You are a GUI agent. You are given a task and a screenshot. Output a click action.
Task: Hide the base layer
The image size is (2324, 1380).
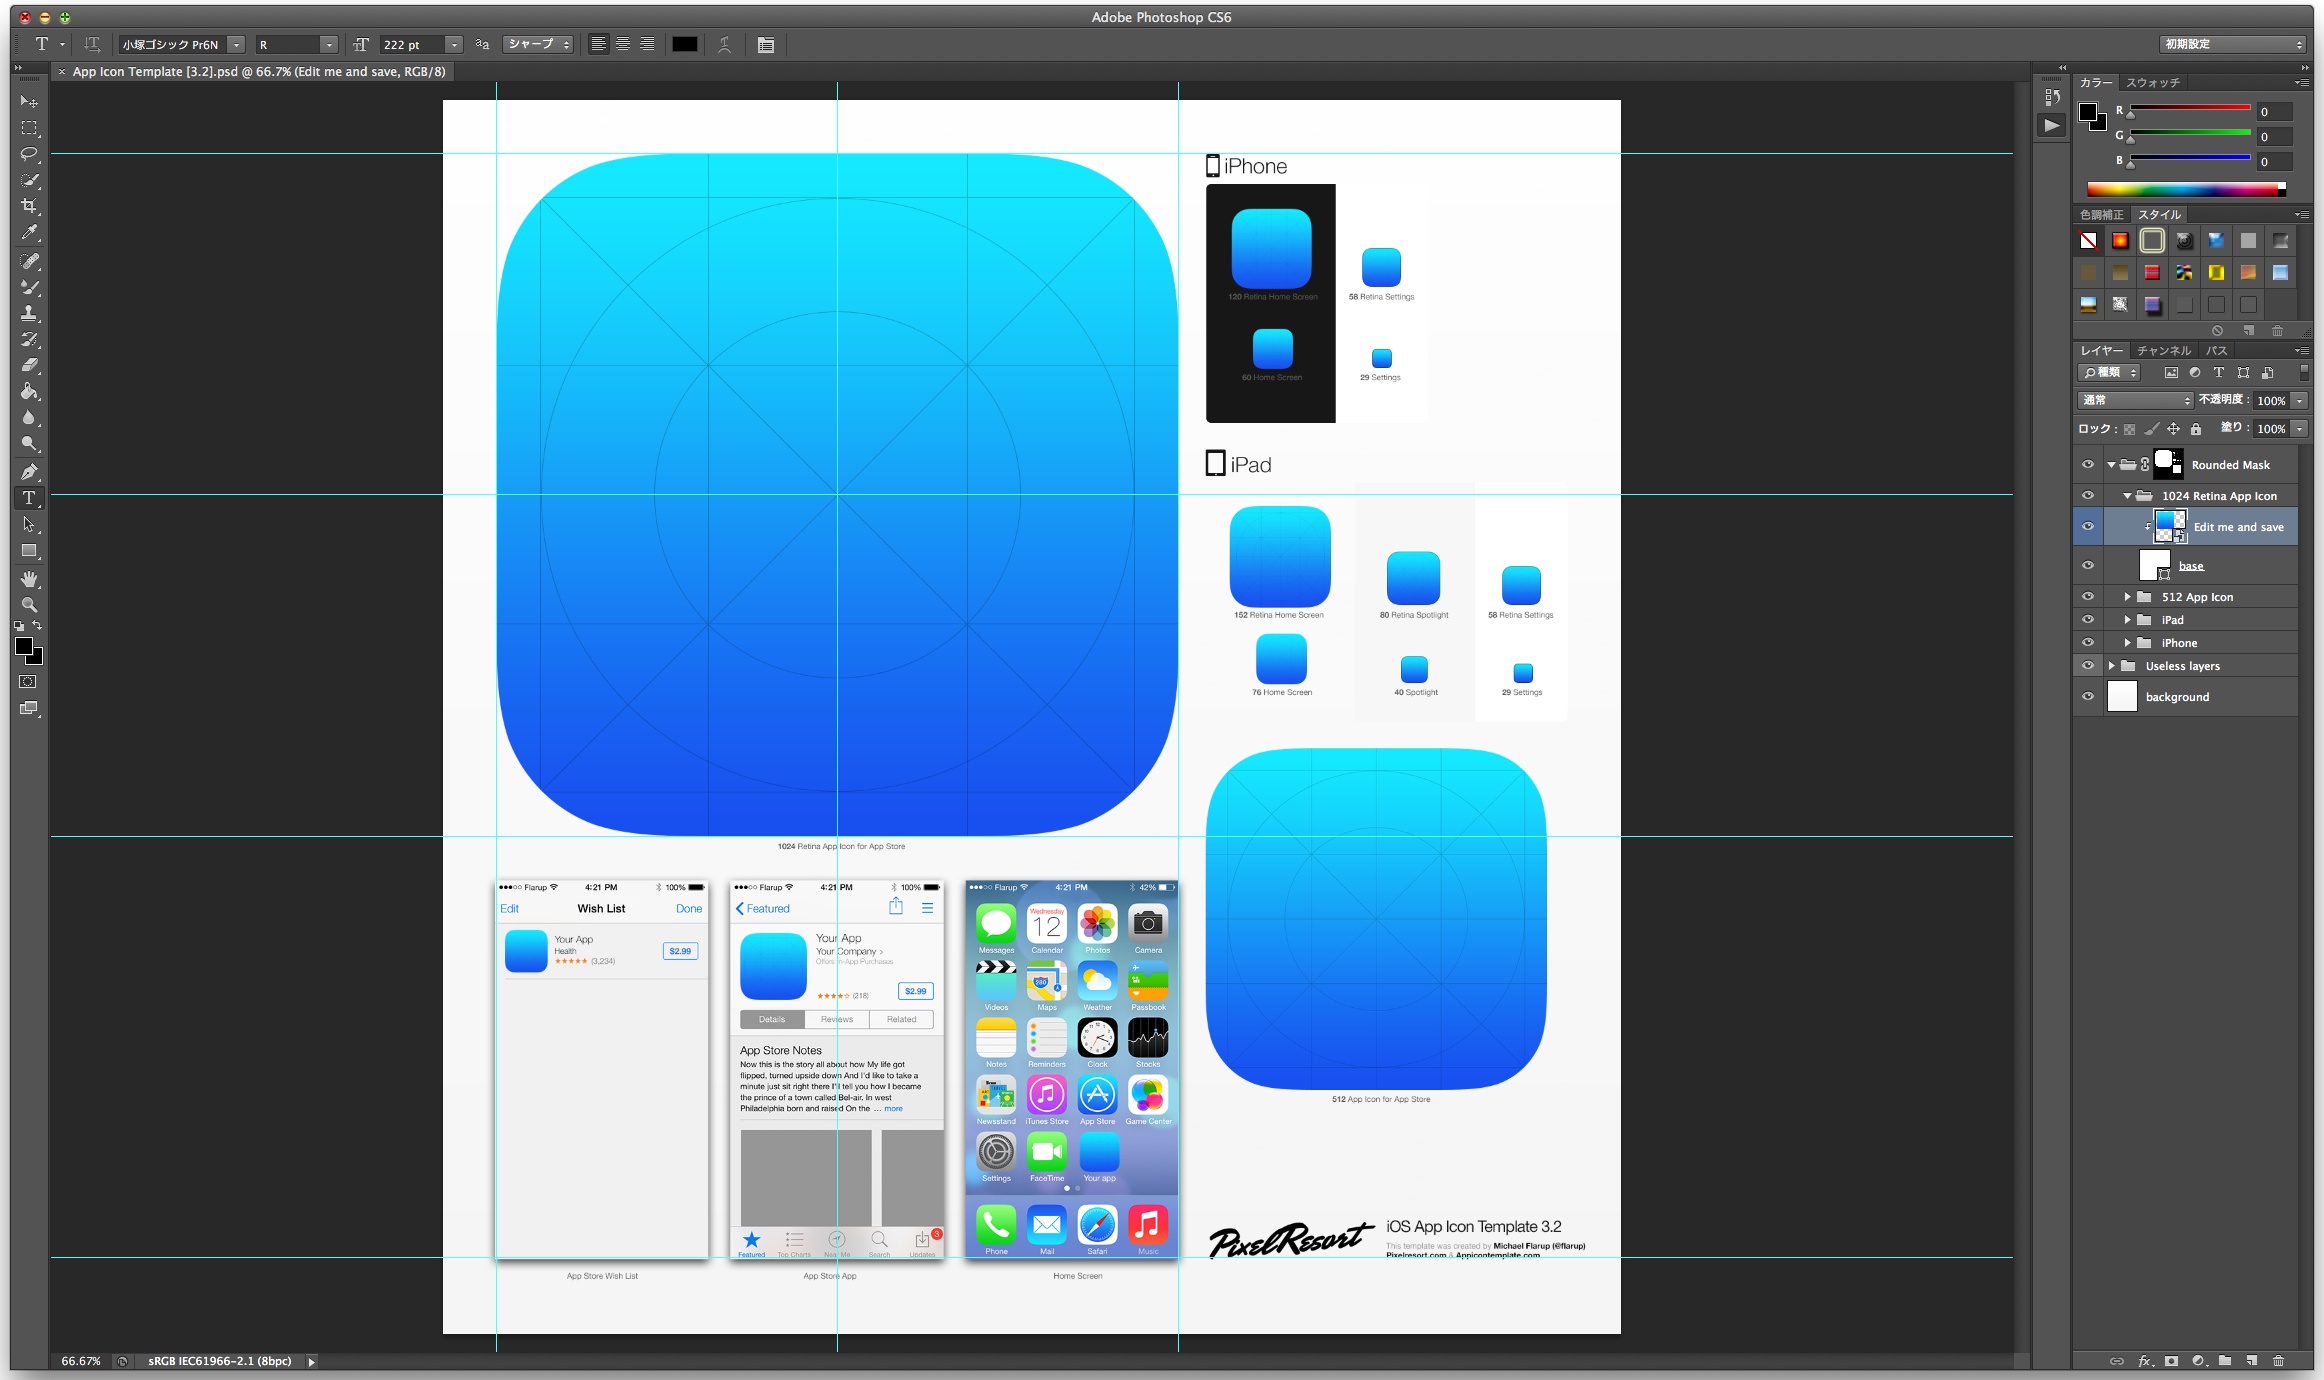pos(2088,566)
